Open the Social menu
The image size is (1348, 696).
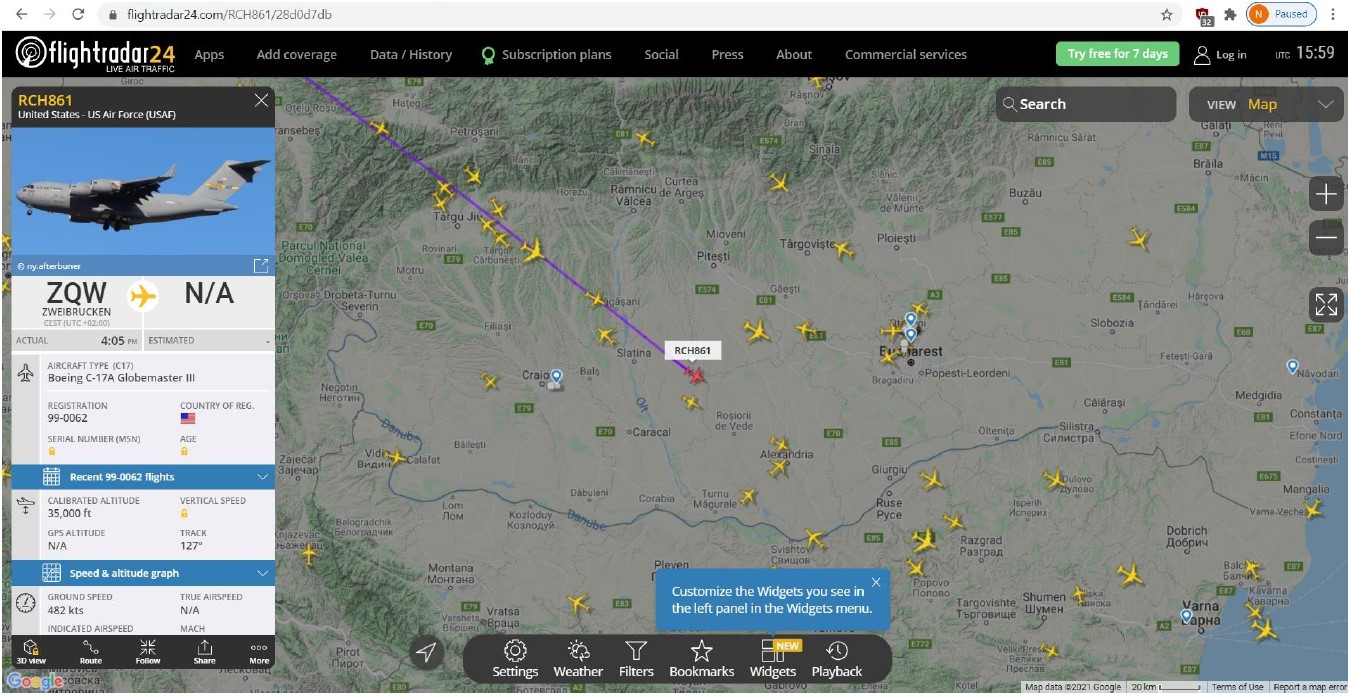point(661,55)
